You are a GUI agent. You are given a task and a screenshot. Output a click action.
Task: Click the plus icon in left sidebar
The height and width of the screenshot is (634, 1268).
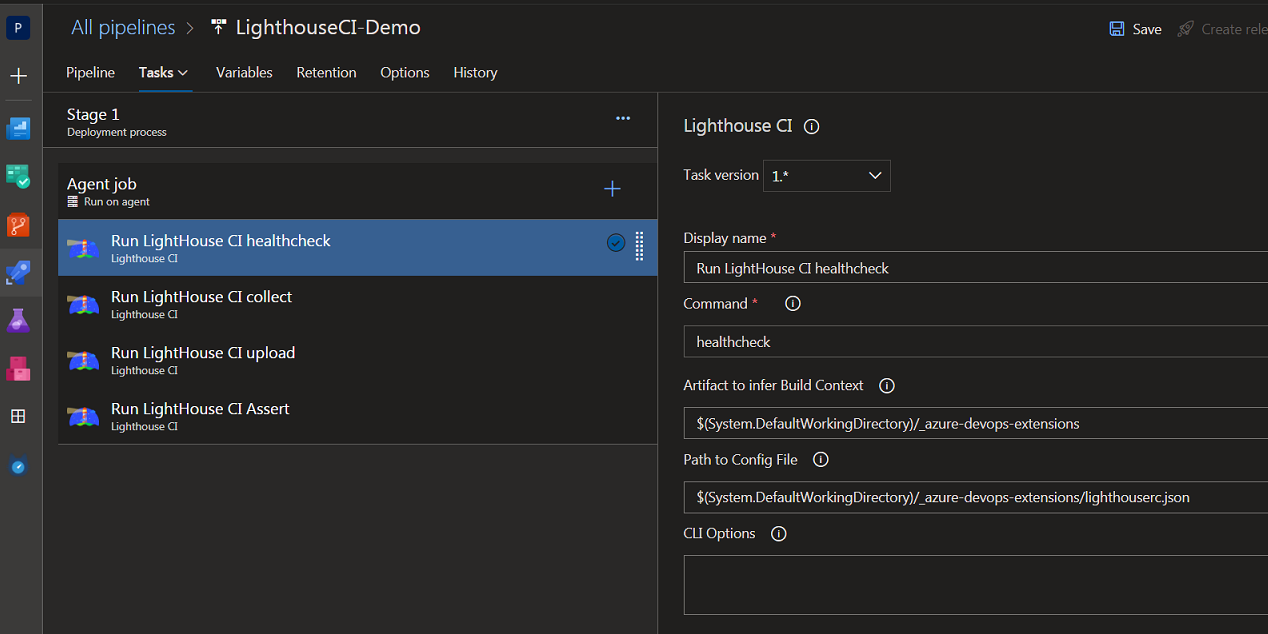pos(18,76)
